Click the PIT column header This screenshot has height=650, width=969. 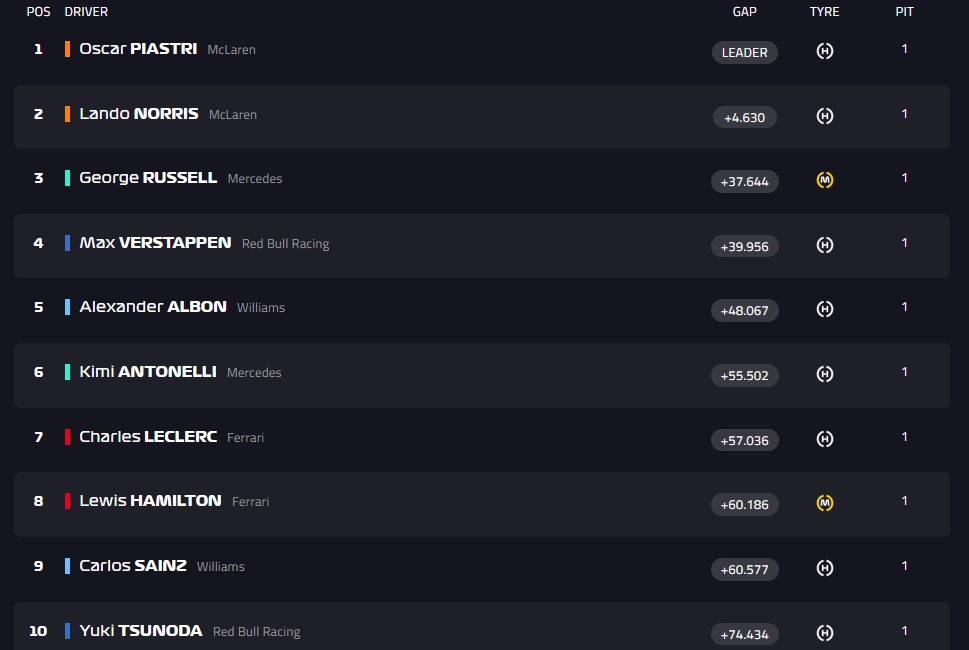(904, 12)
